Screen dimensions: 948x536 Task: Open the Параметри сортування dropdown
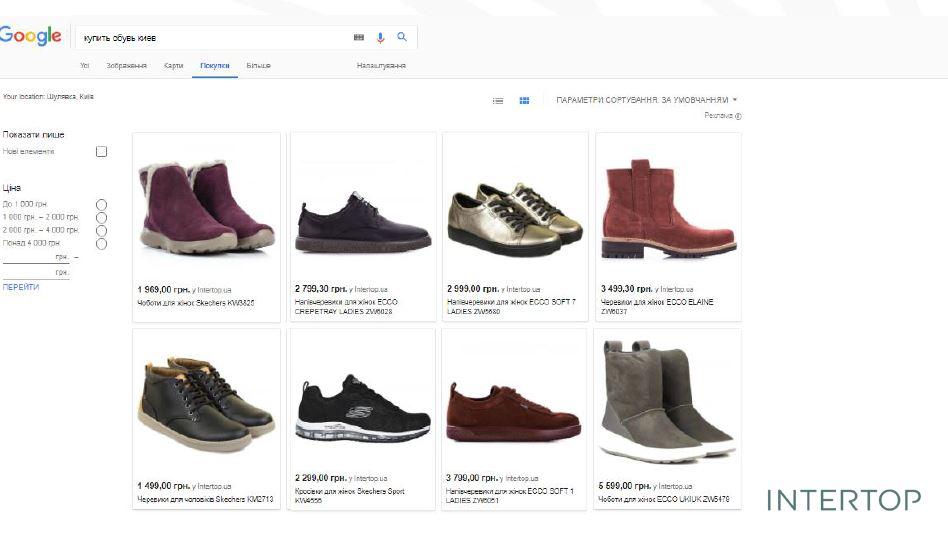pos(646,100)
